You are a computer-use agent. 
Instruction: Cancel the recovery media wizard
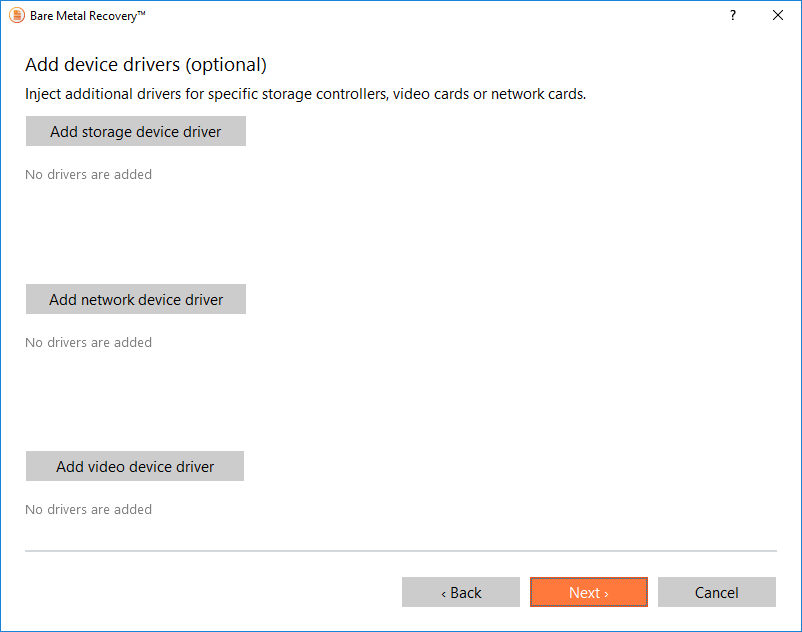click(716, 593)
